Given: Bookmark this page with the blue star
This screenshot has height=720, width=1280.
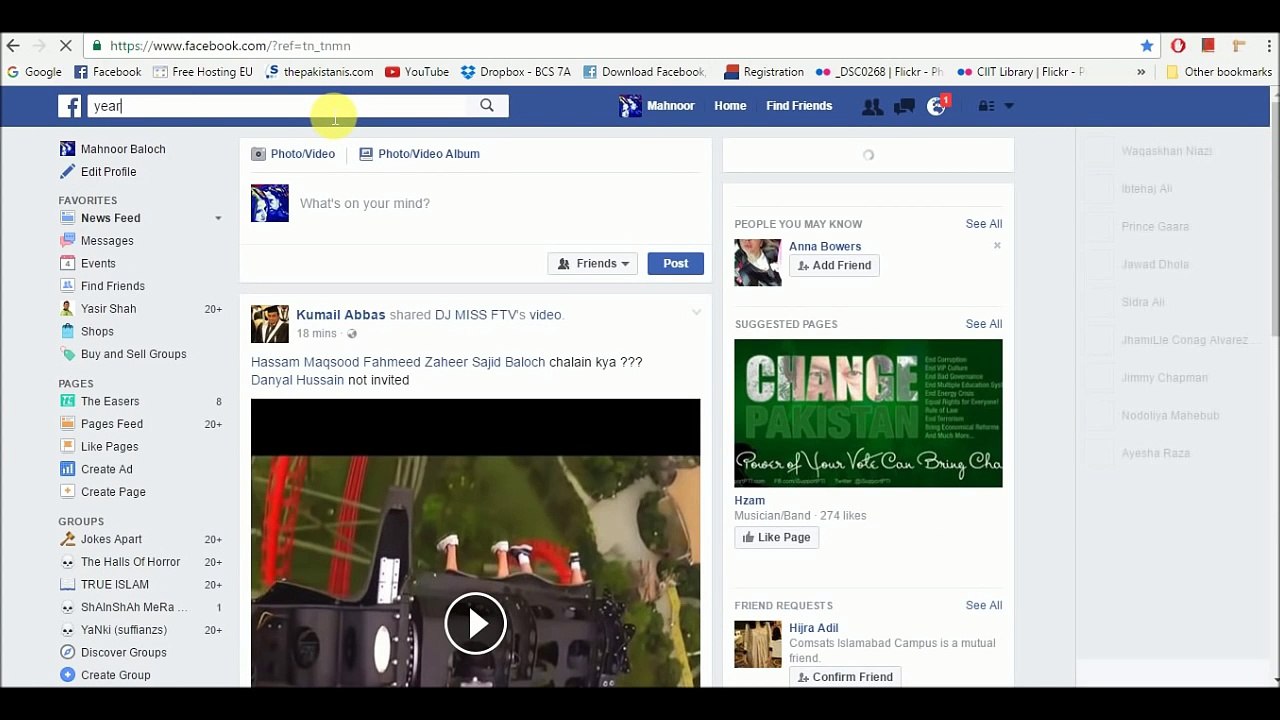Looking at the screenshot, I should coord(1147,46).
